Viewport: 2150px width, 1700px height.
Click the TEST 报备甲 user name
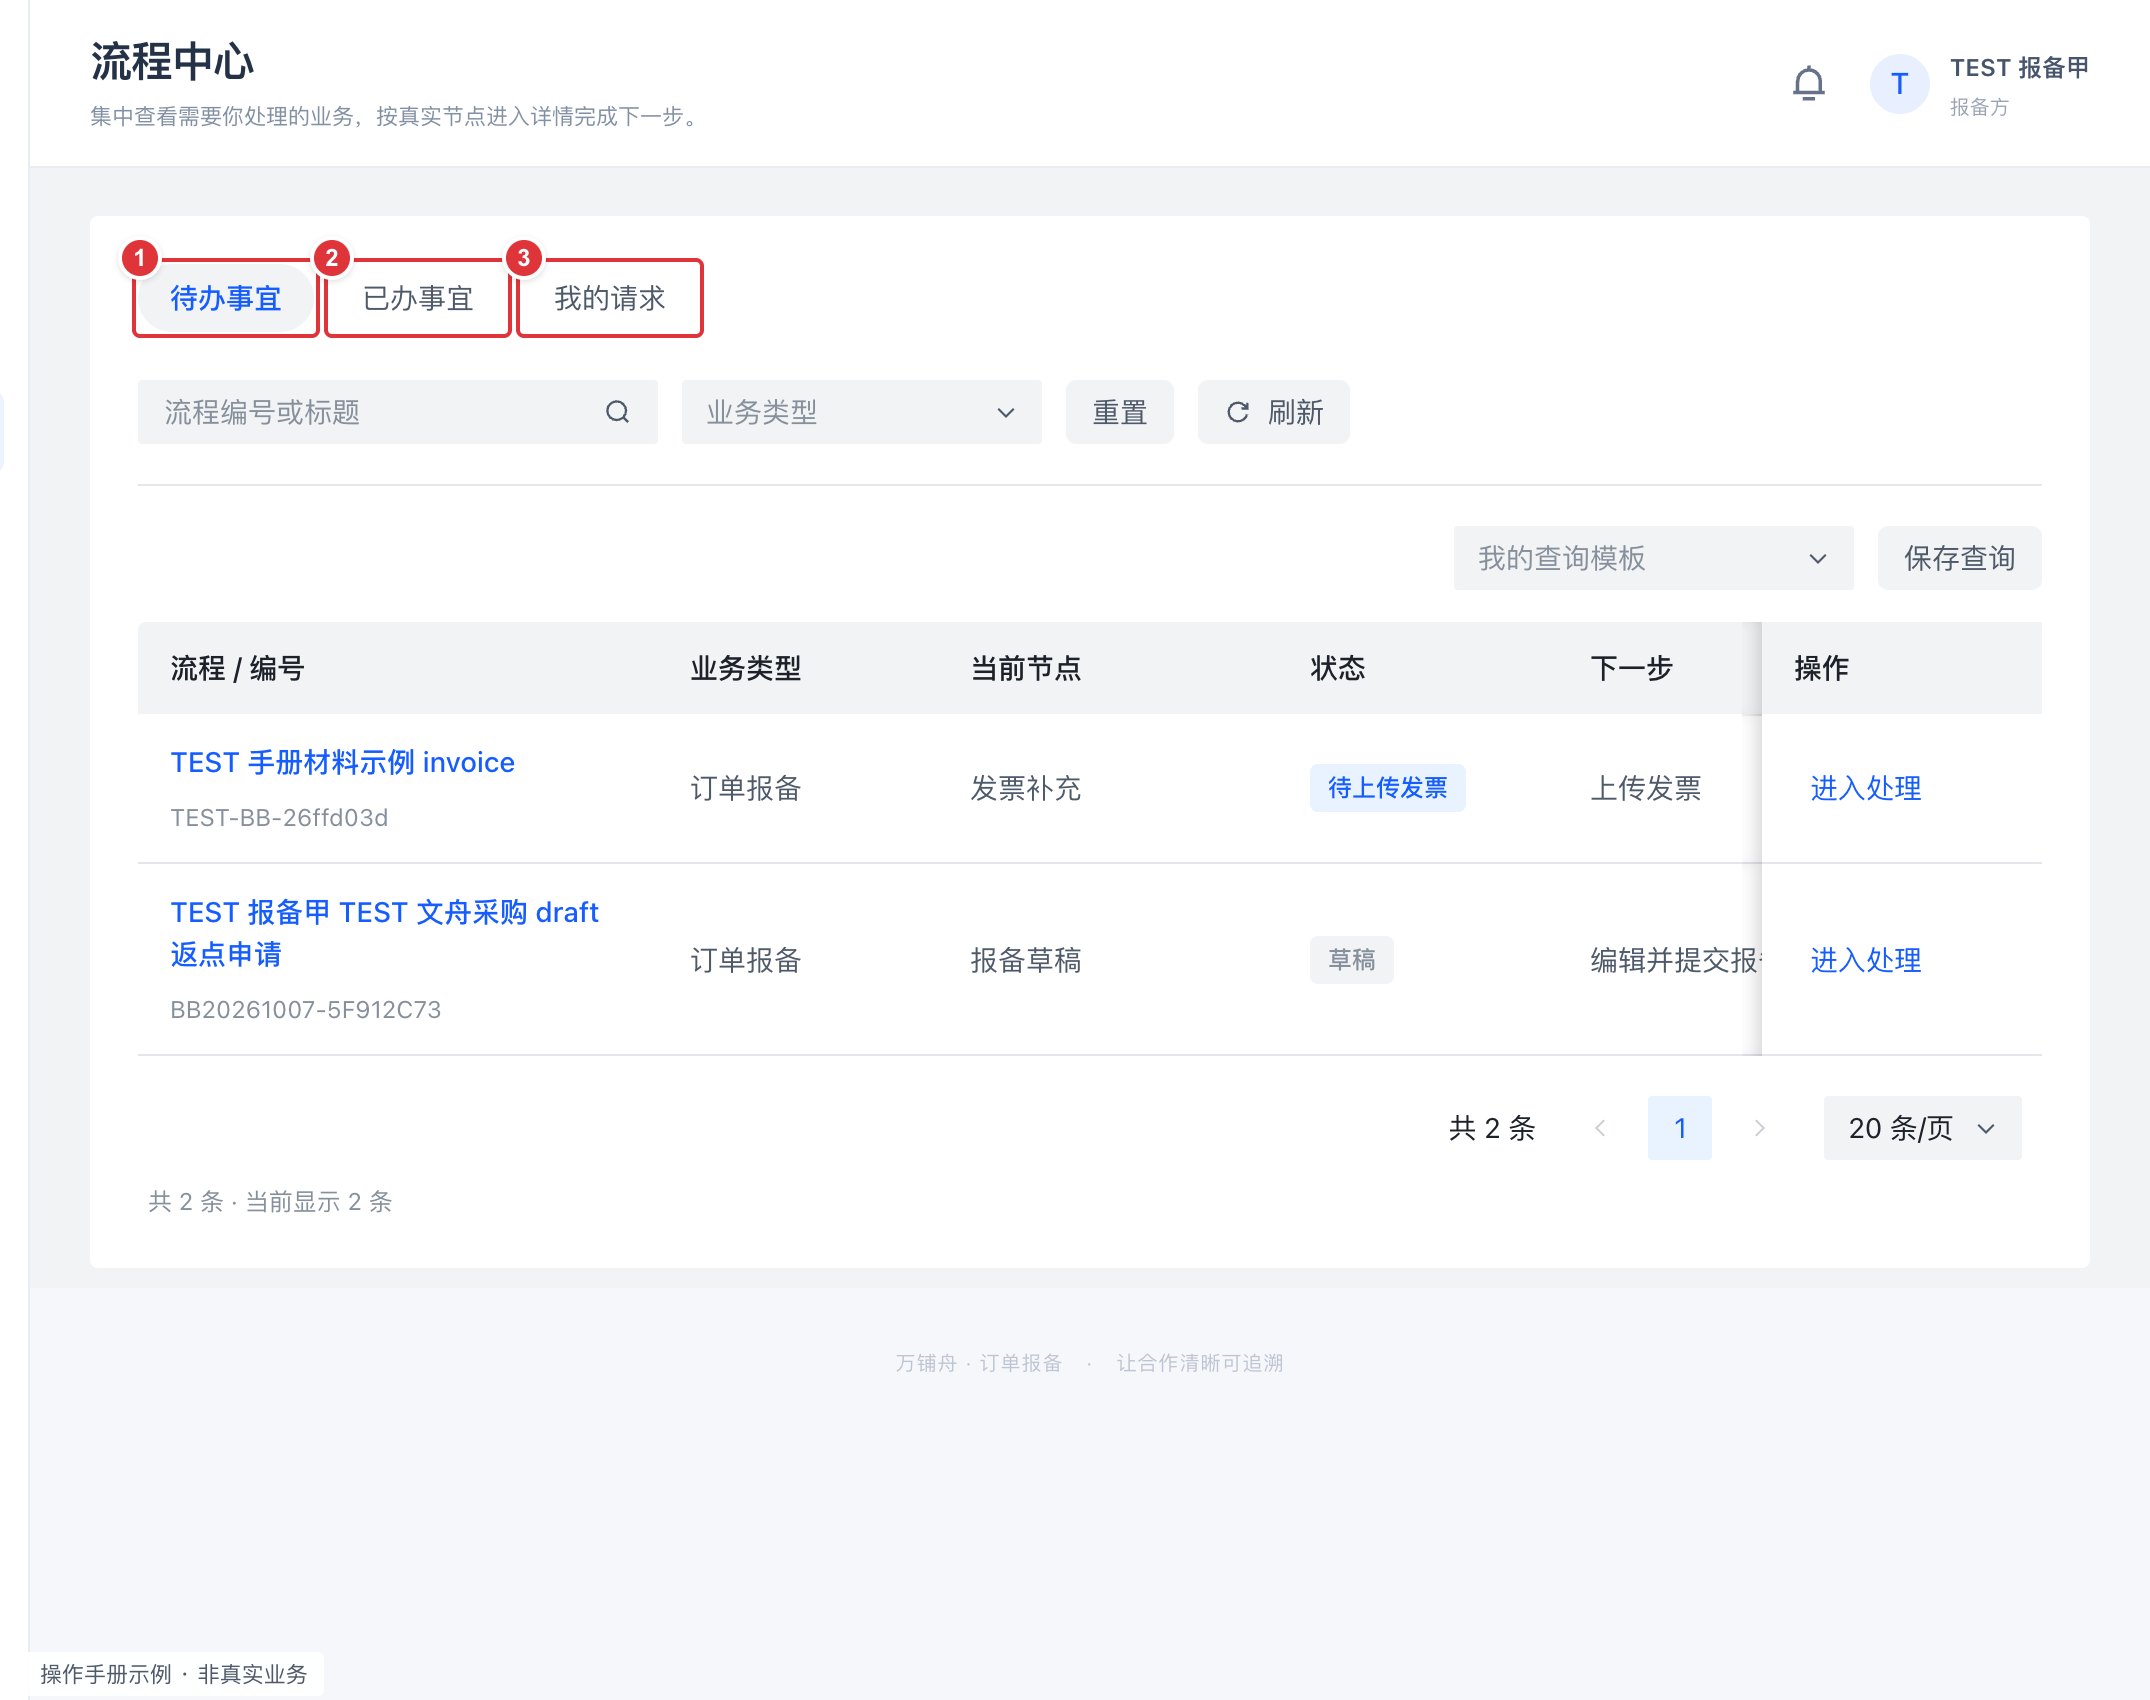tap(2020, 68)
